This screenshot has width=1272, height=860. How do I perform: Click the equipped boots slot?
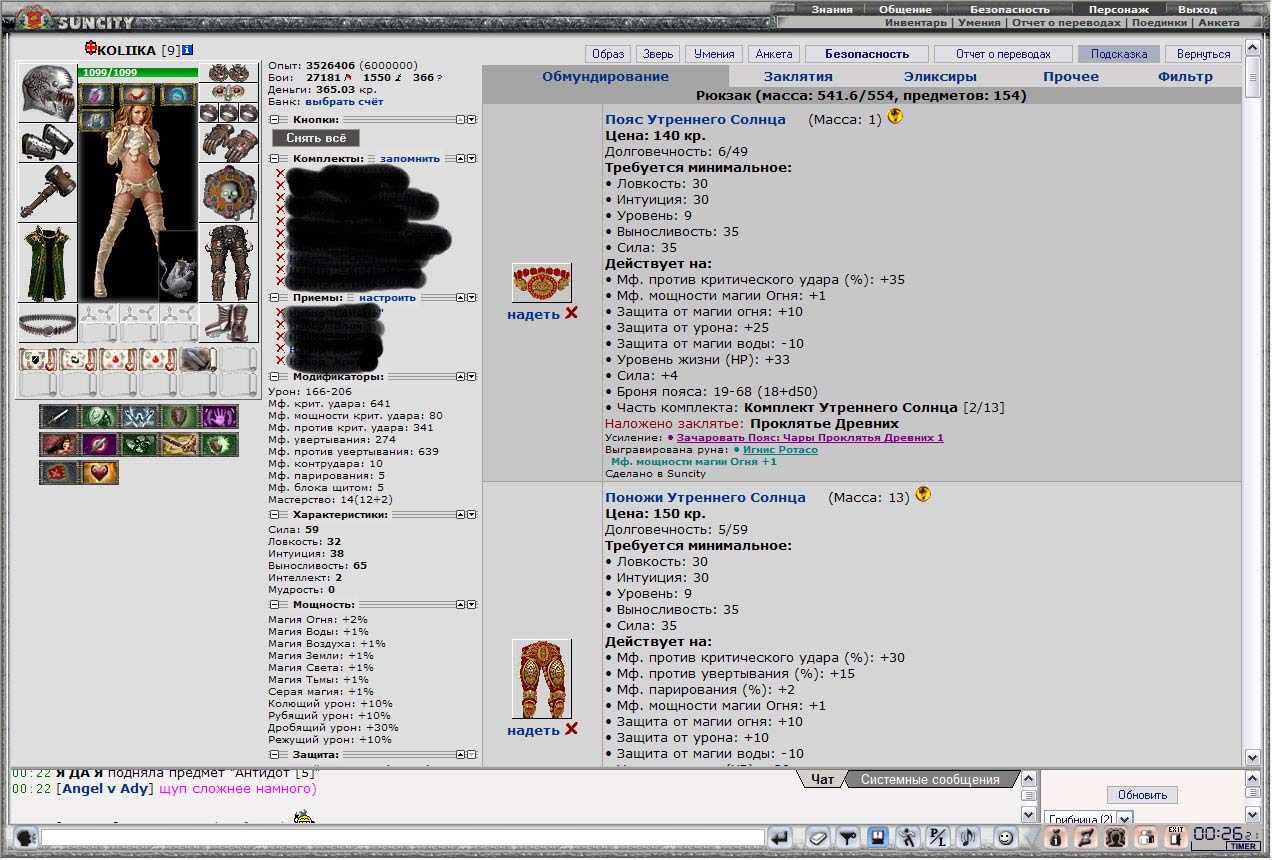229,324
